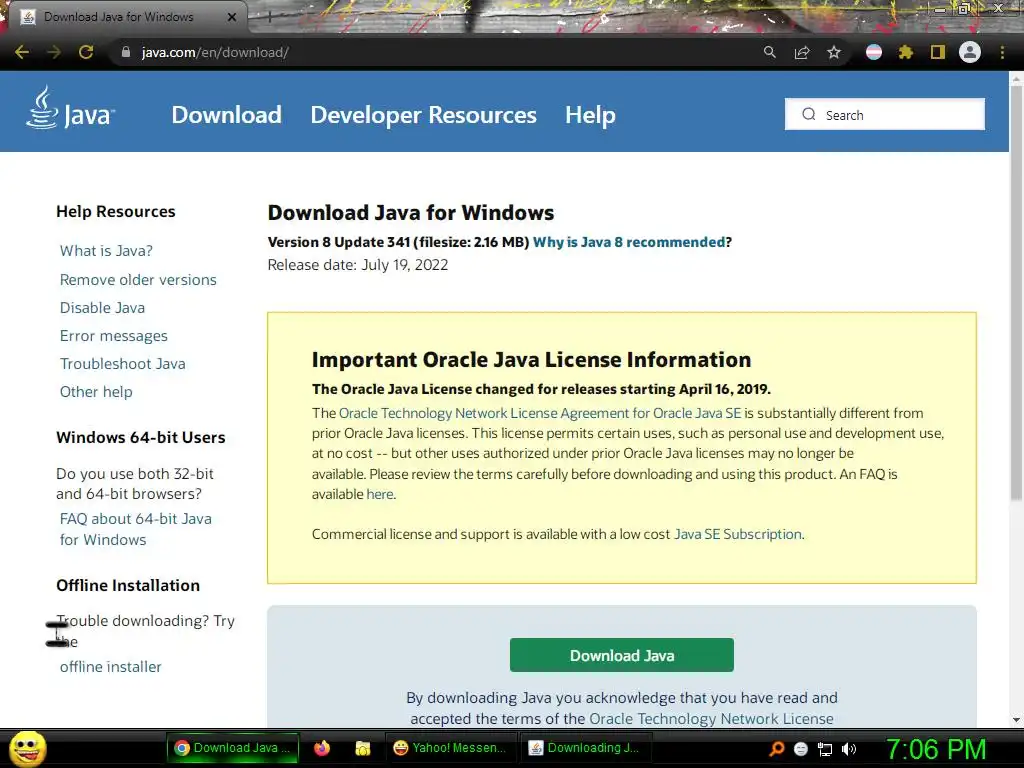This screenshot has width=1024, height=768.
Task: Click the Download Java for Windows heading
Action: (411, 213)
